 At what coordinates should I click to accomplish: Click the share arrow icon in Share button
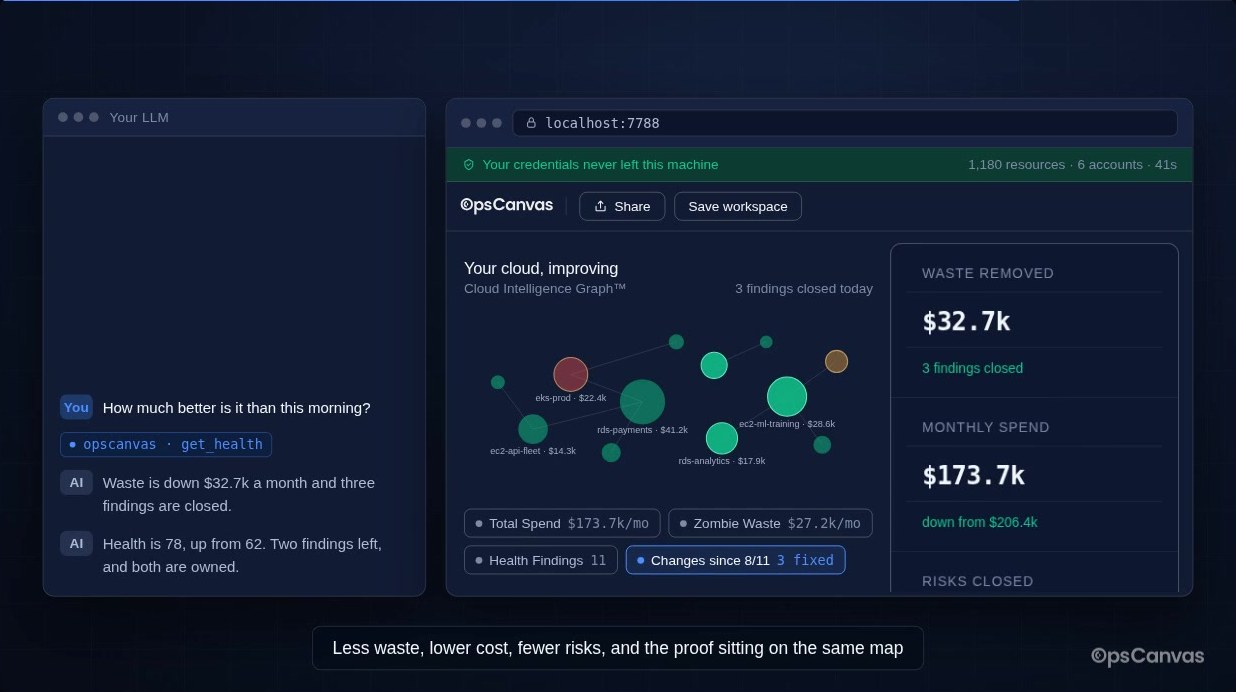pyautogui.click(x=600, y=206)
